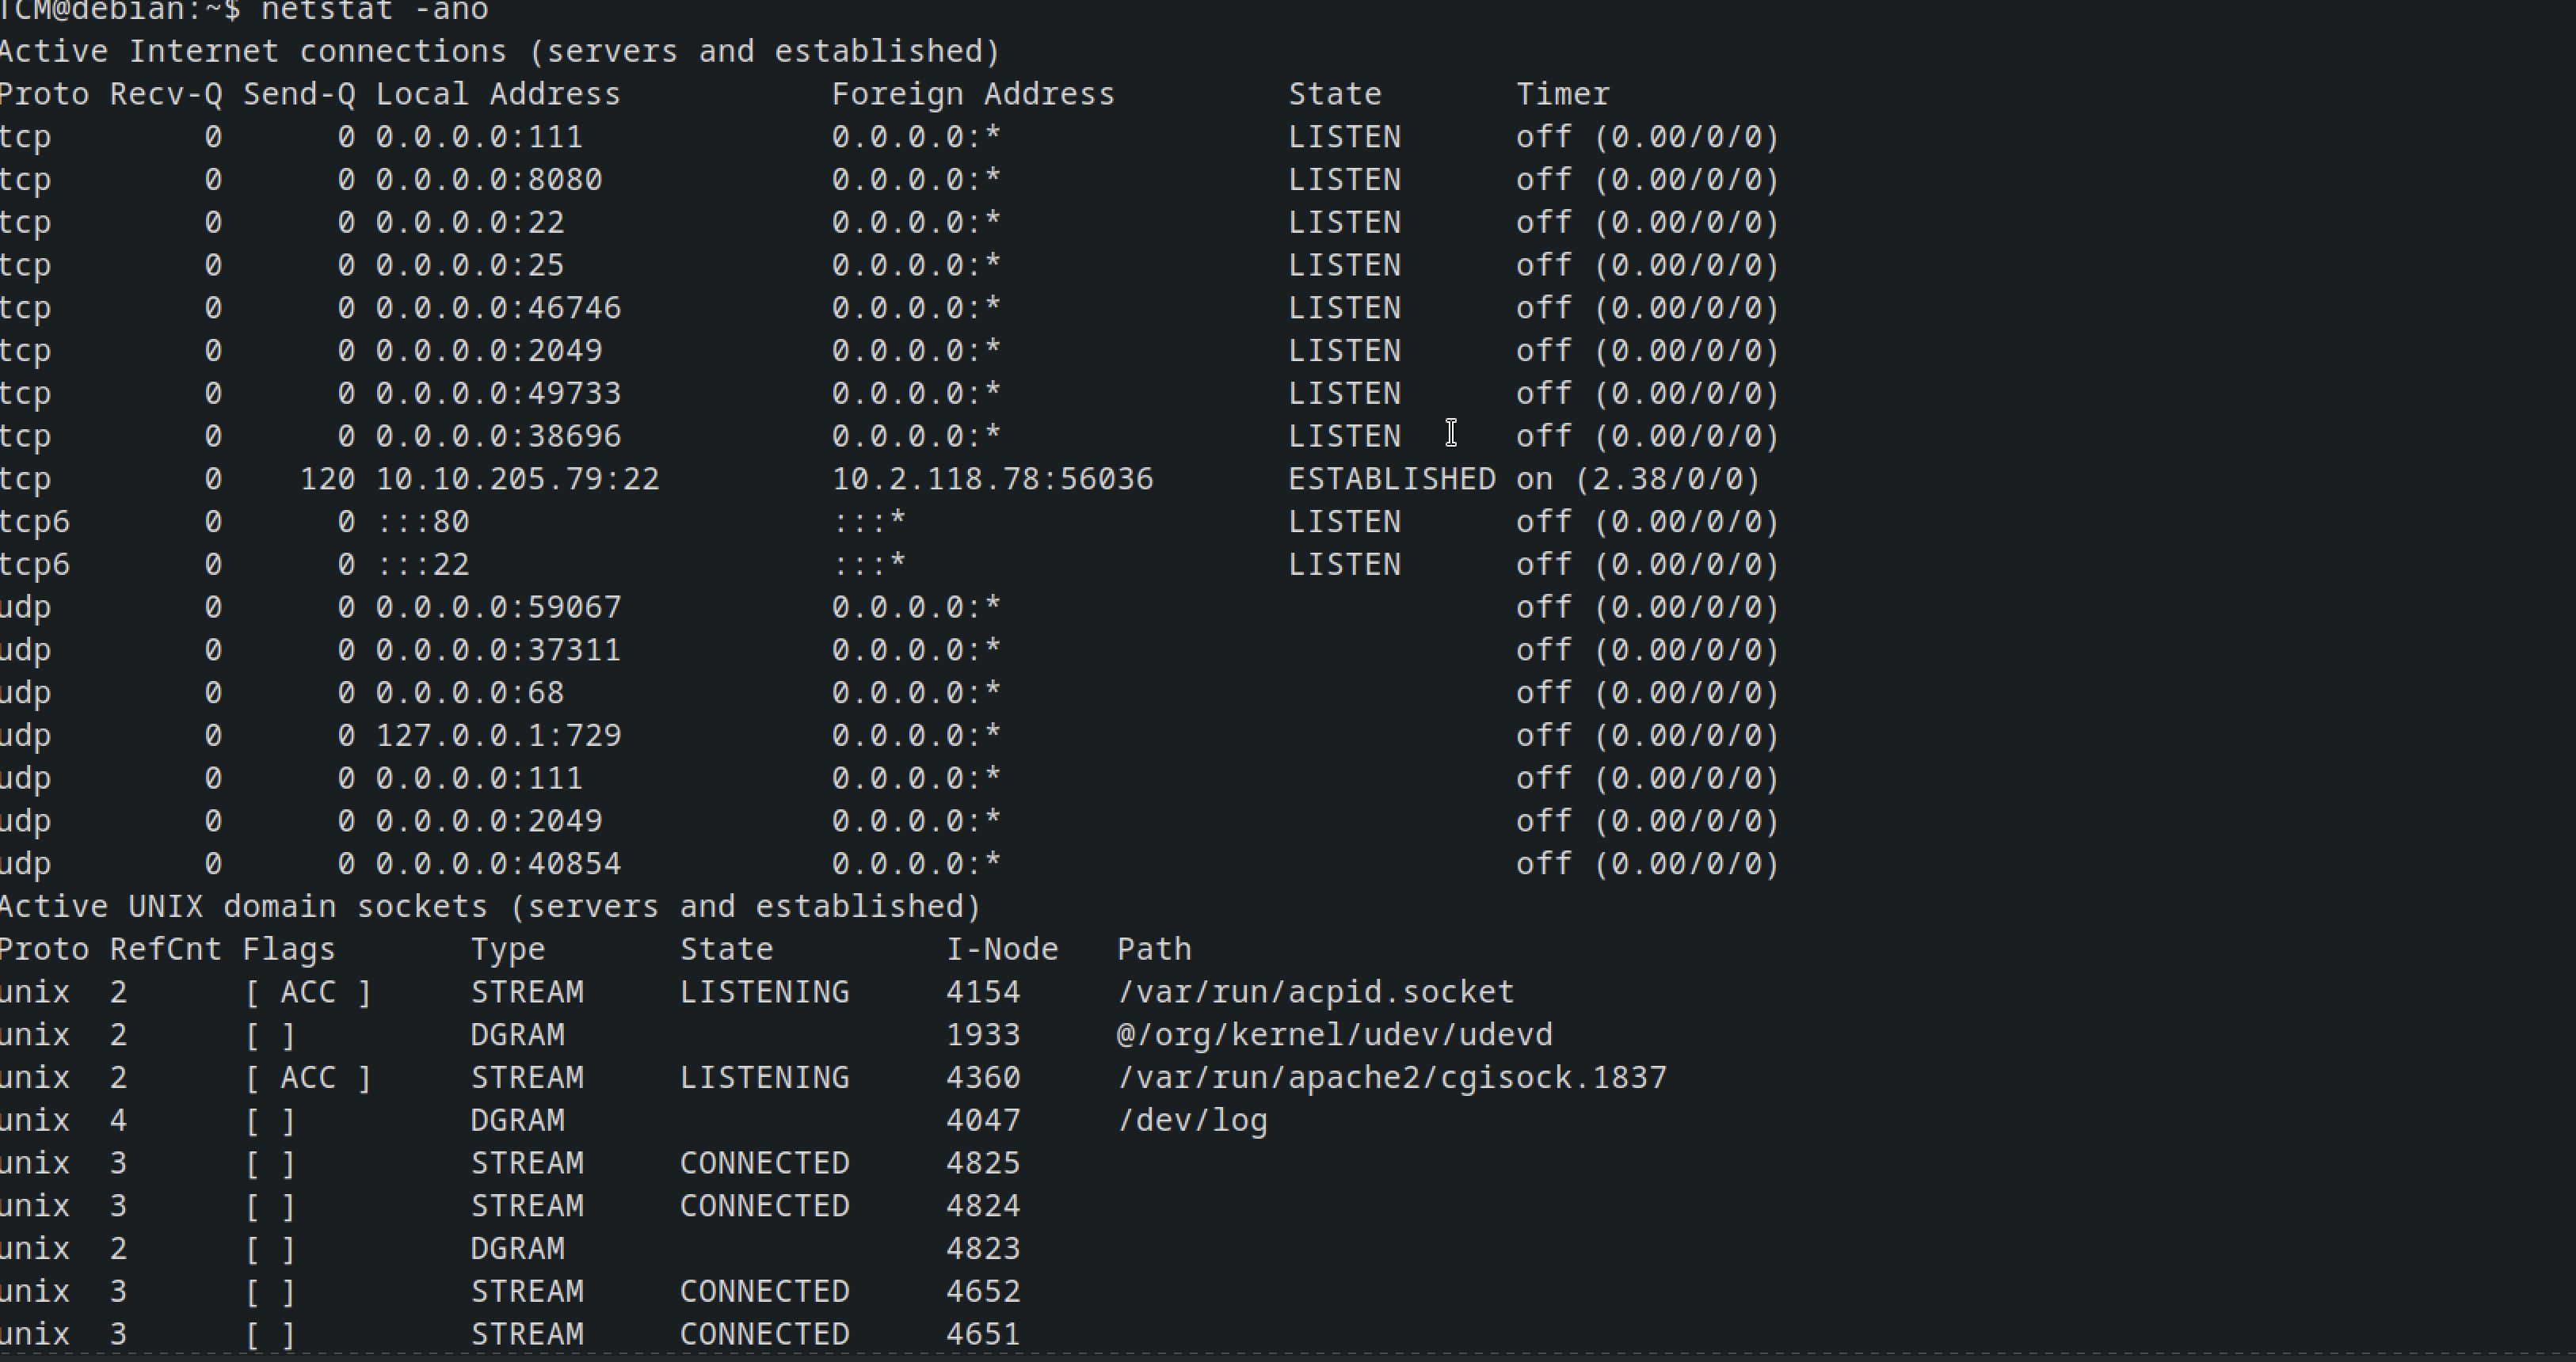Click the 'RefCnt' column header
The height and width of the screenshot is (1362, 2576).
pos(166,949)
